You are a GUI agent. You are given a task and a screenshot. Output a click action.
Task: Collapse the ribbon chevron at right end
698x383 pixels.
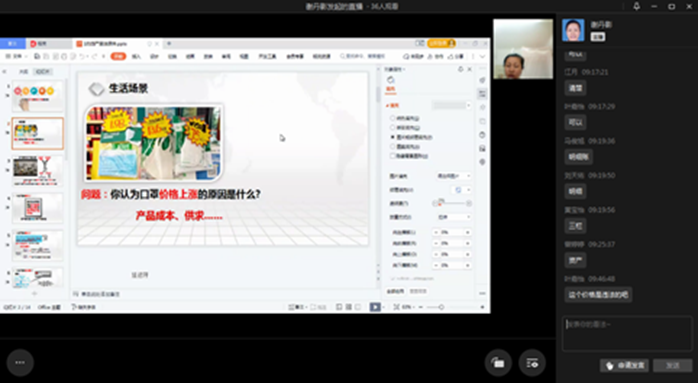[x=482, y=57]
